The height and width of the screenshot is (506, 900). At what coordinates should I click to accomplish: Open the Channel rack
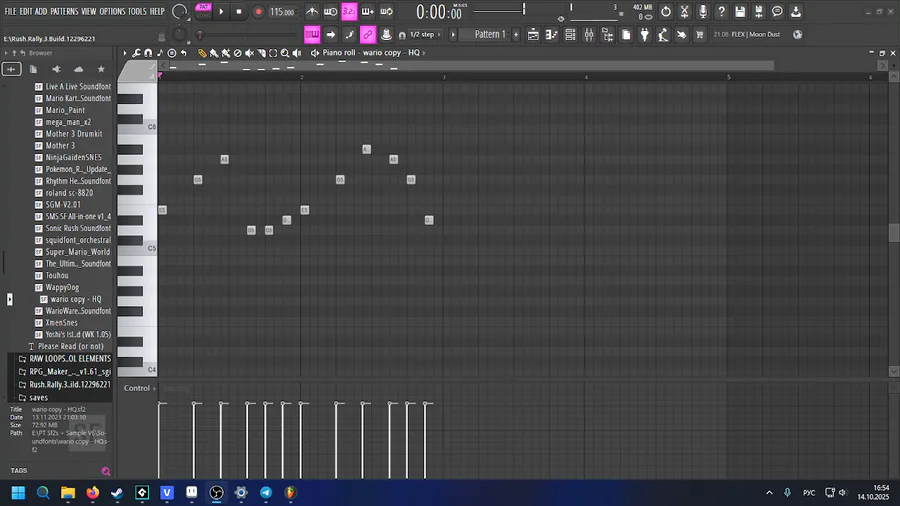click(x=570, y=34)
